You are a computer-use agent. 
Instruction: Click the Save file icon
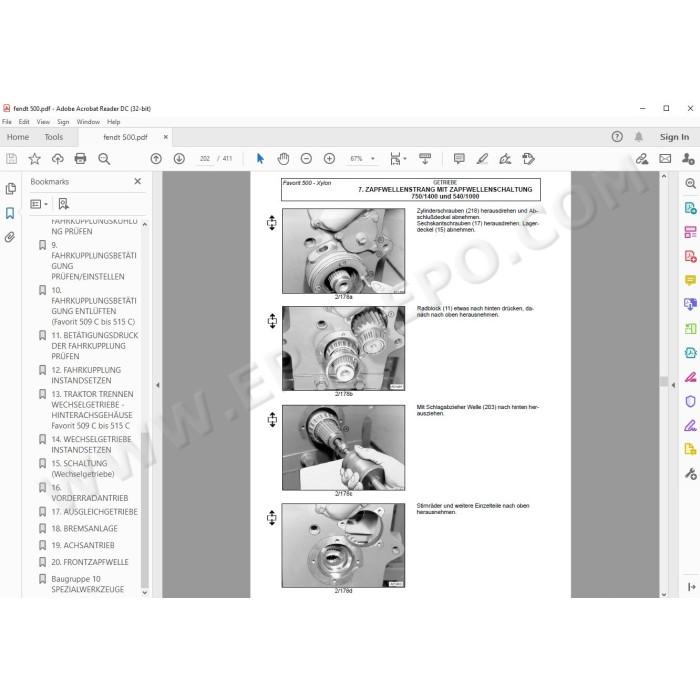[x=11, y=158]
